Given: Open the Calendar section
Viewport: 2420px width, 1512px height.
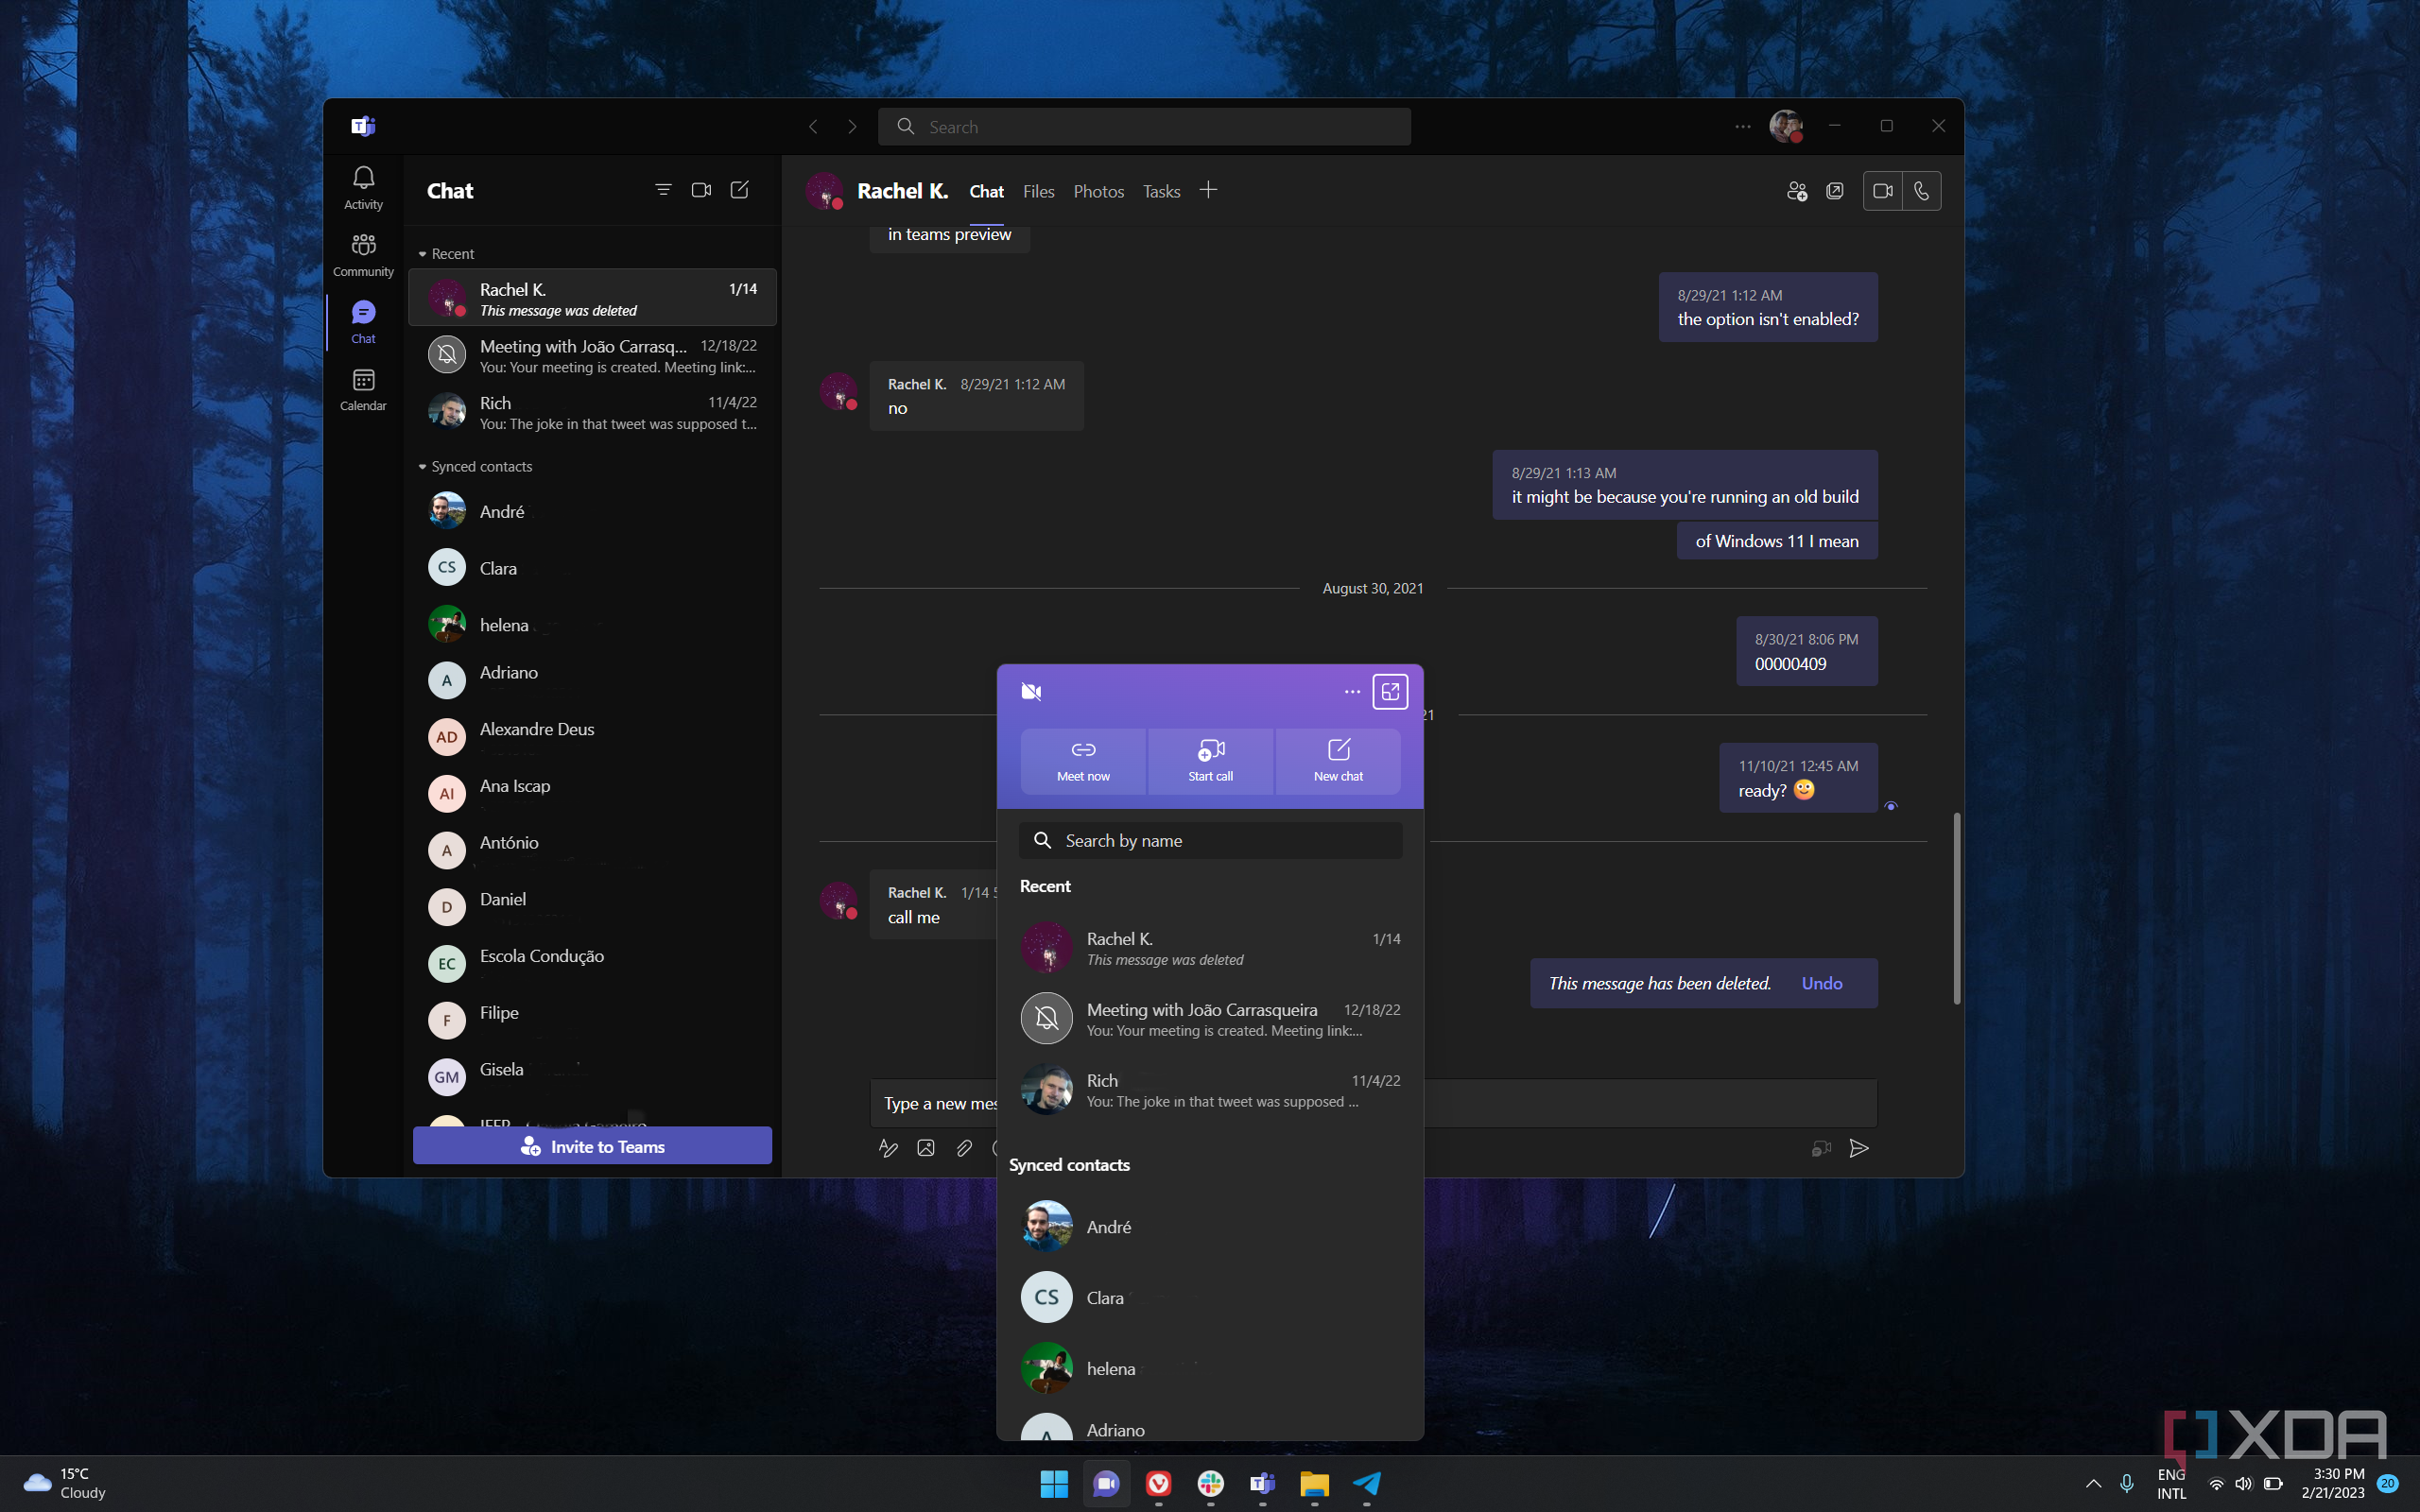Looking at the screenshot, I should tap(363, 389).
